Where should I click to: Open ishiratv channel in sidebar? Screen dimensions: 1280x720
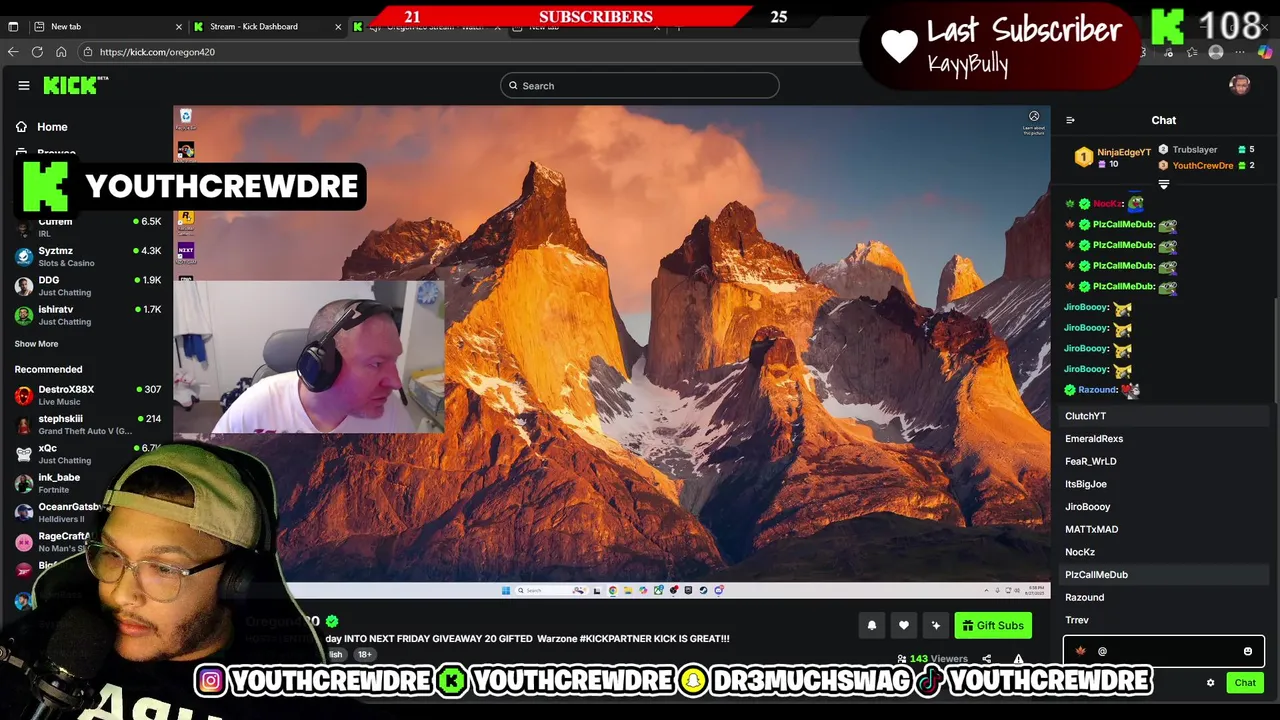point(88,315)
